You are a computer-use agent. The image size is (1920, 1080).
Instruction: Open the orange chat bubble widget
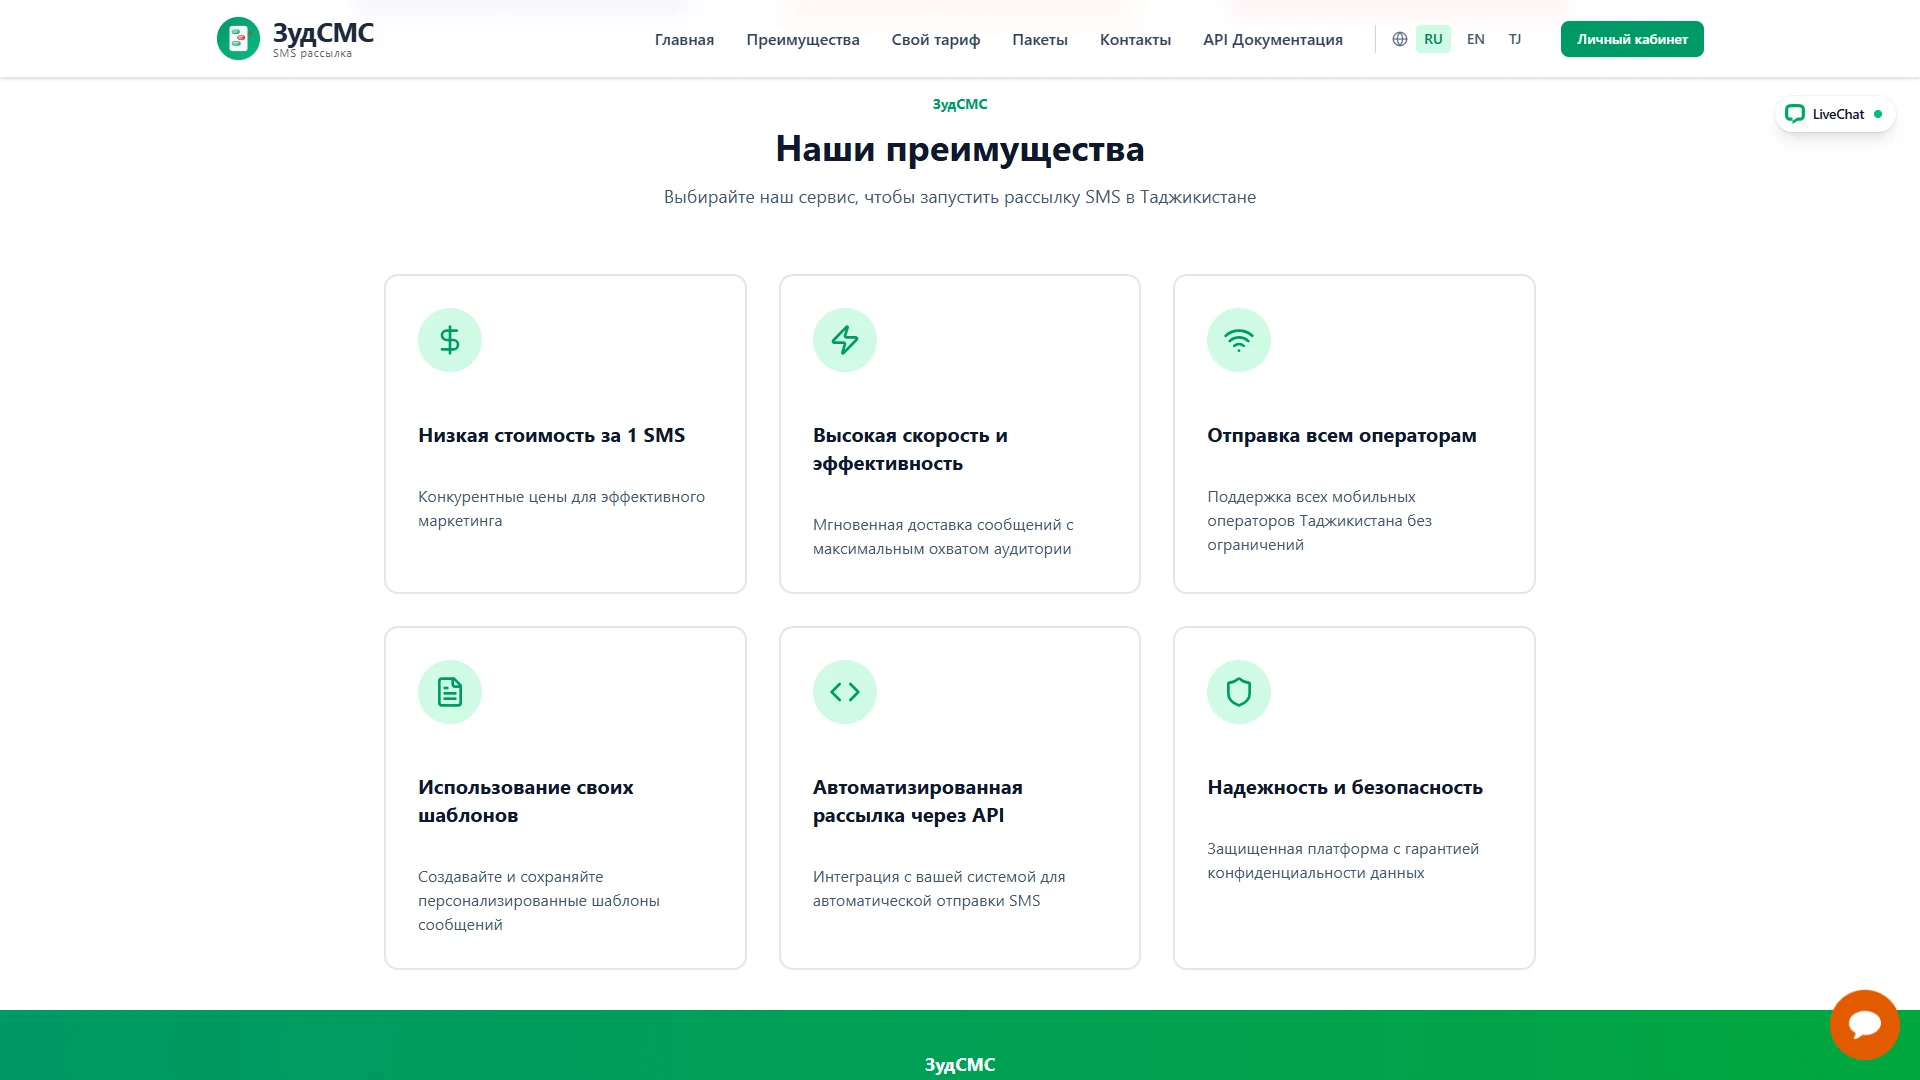[1865, 1025]
